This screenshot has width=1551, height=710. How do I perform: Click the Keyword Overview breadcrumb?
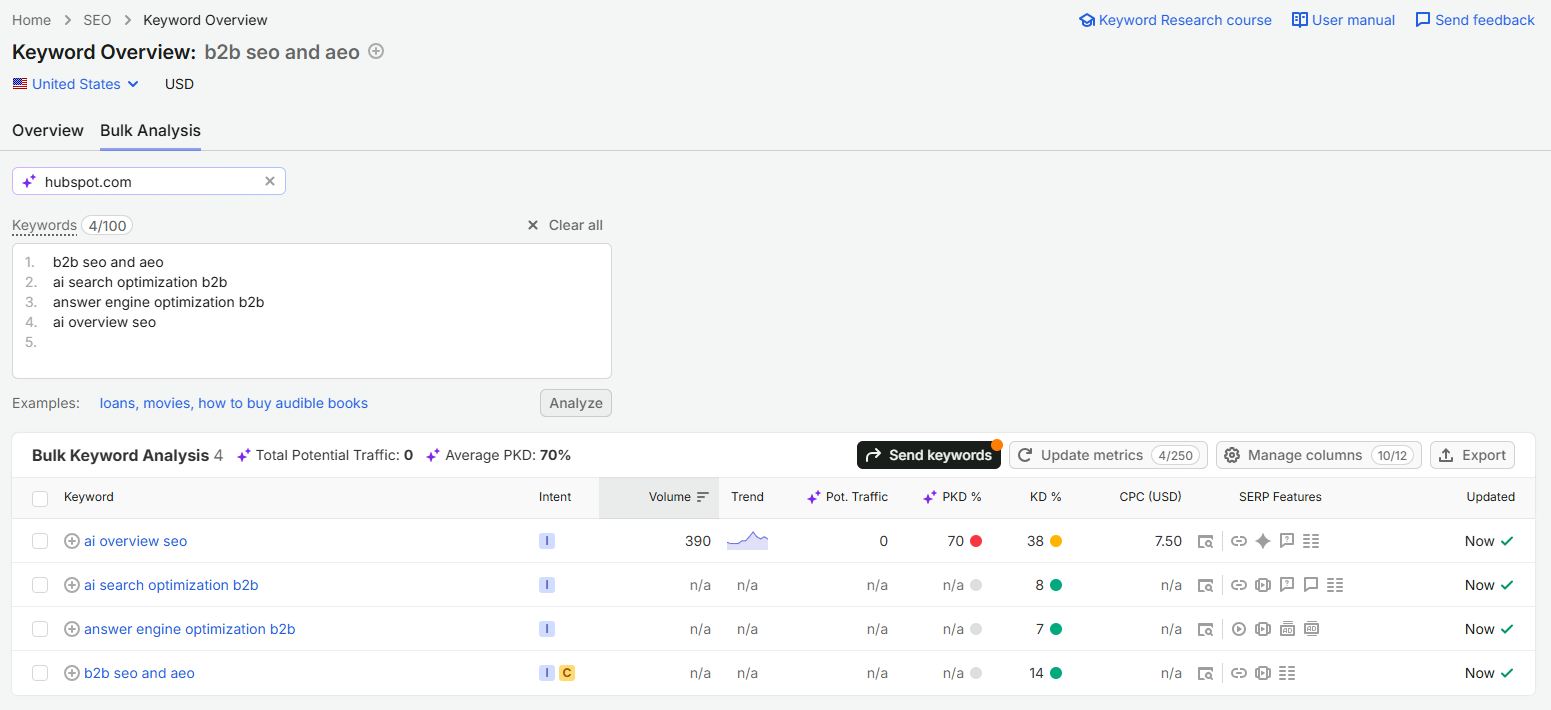coord(205,20)
